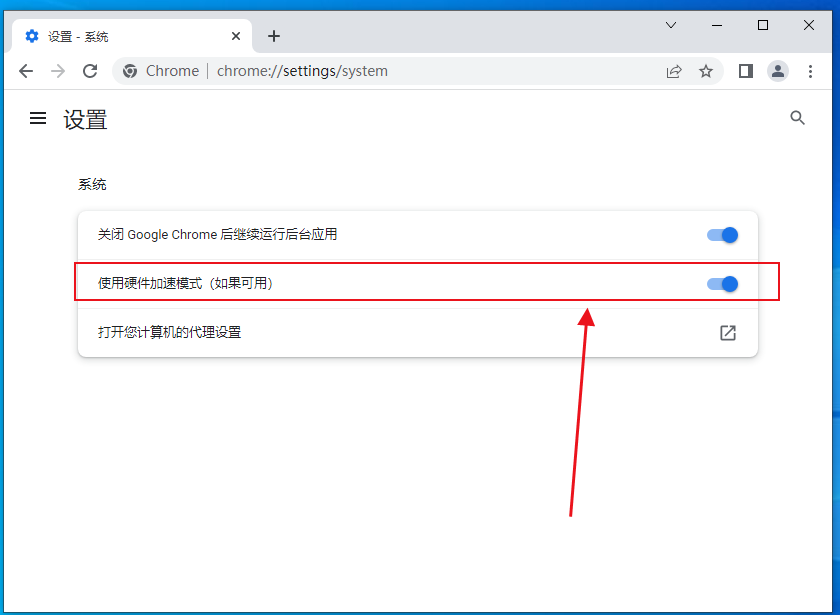
Task: Click the Chrome site info icon
Action: (130, 71)
